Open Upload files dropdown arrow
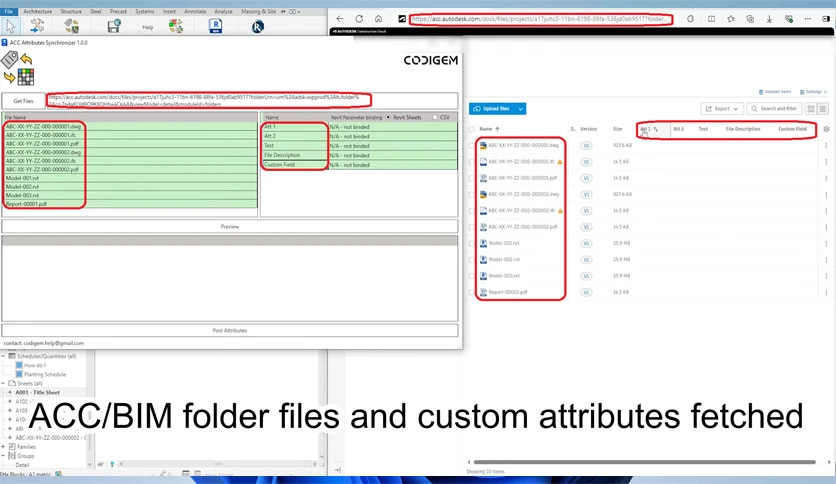Screen dimensions: 836x484 pos(520,109)
